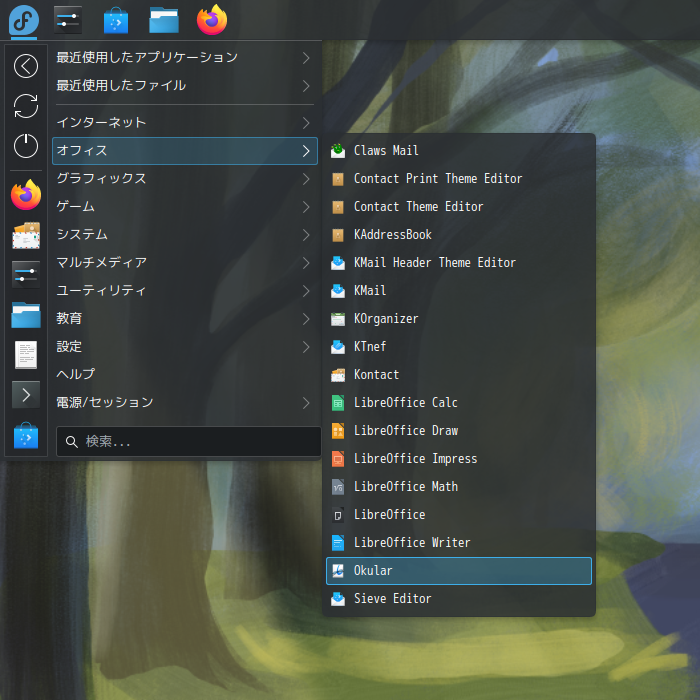Open LibreOffice start center entry

pyautogui.click(x=459, y=515)
